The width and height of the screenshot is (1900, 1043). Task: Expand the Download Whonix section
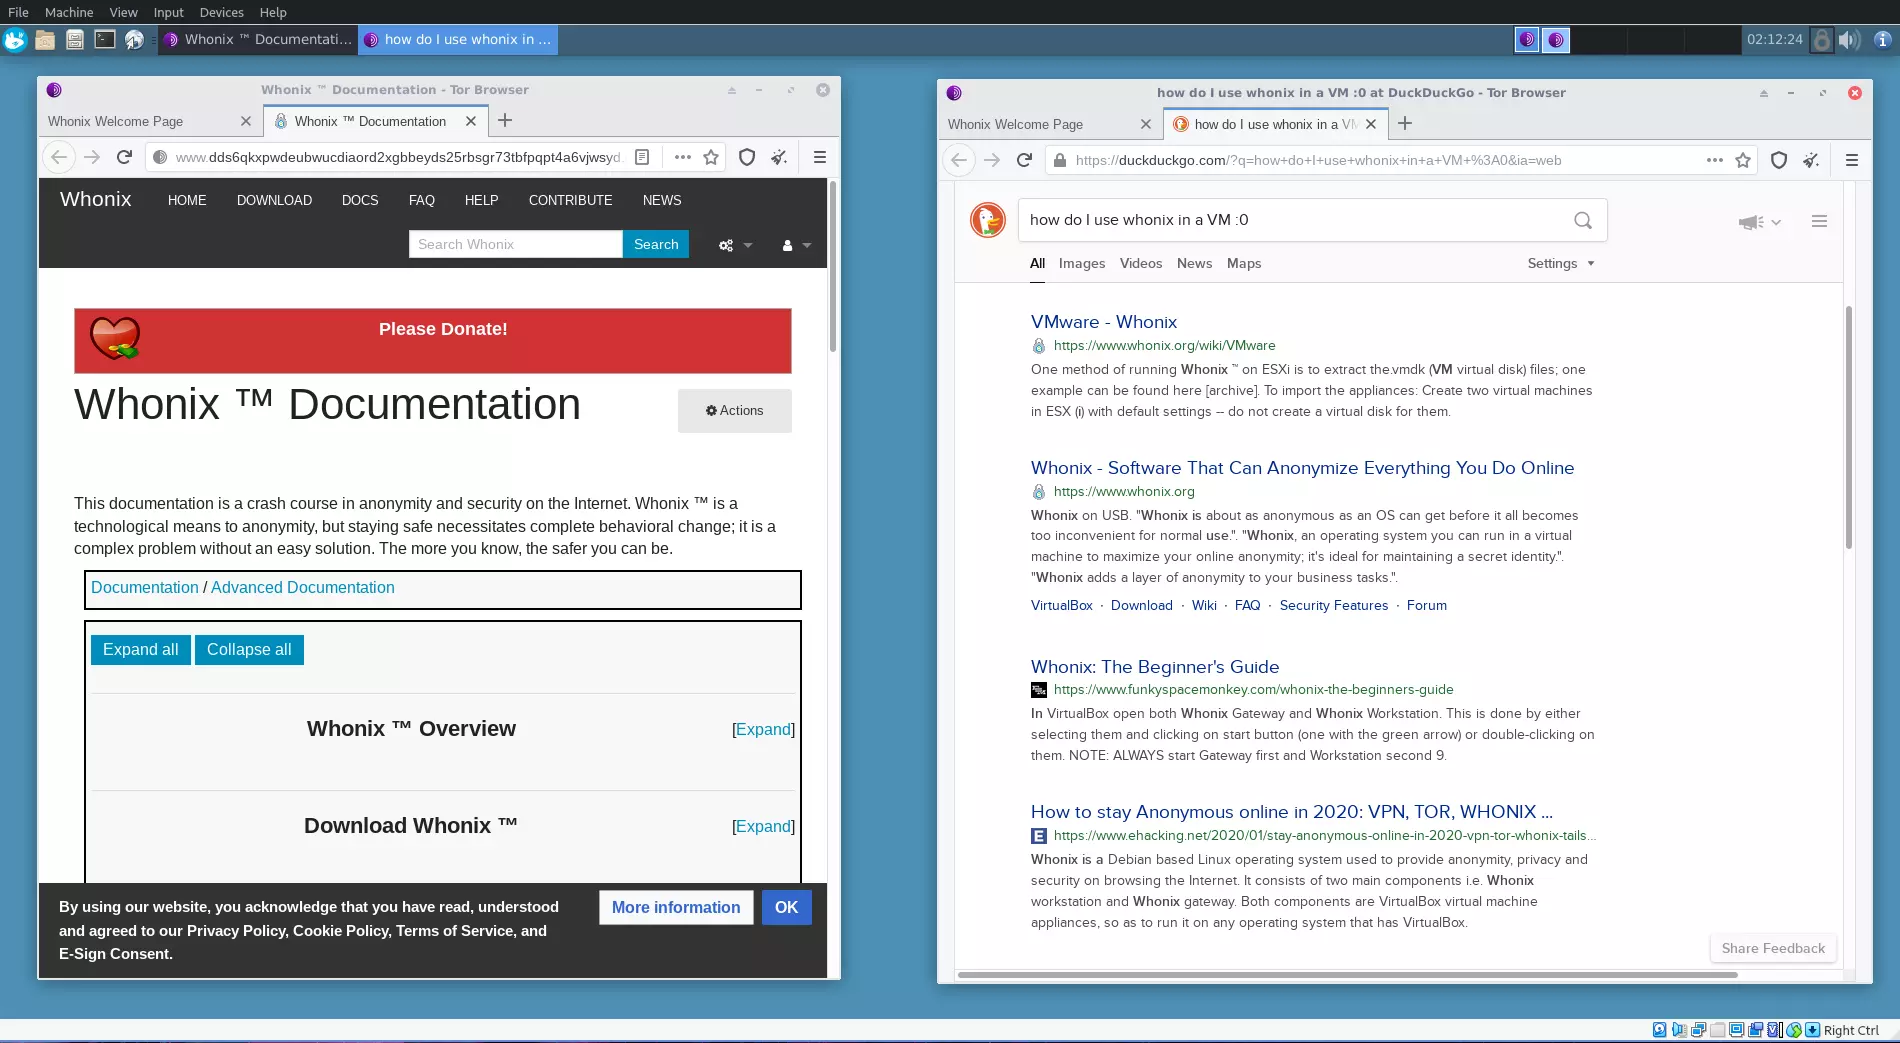pos(763,827)
